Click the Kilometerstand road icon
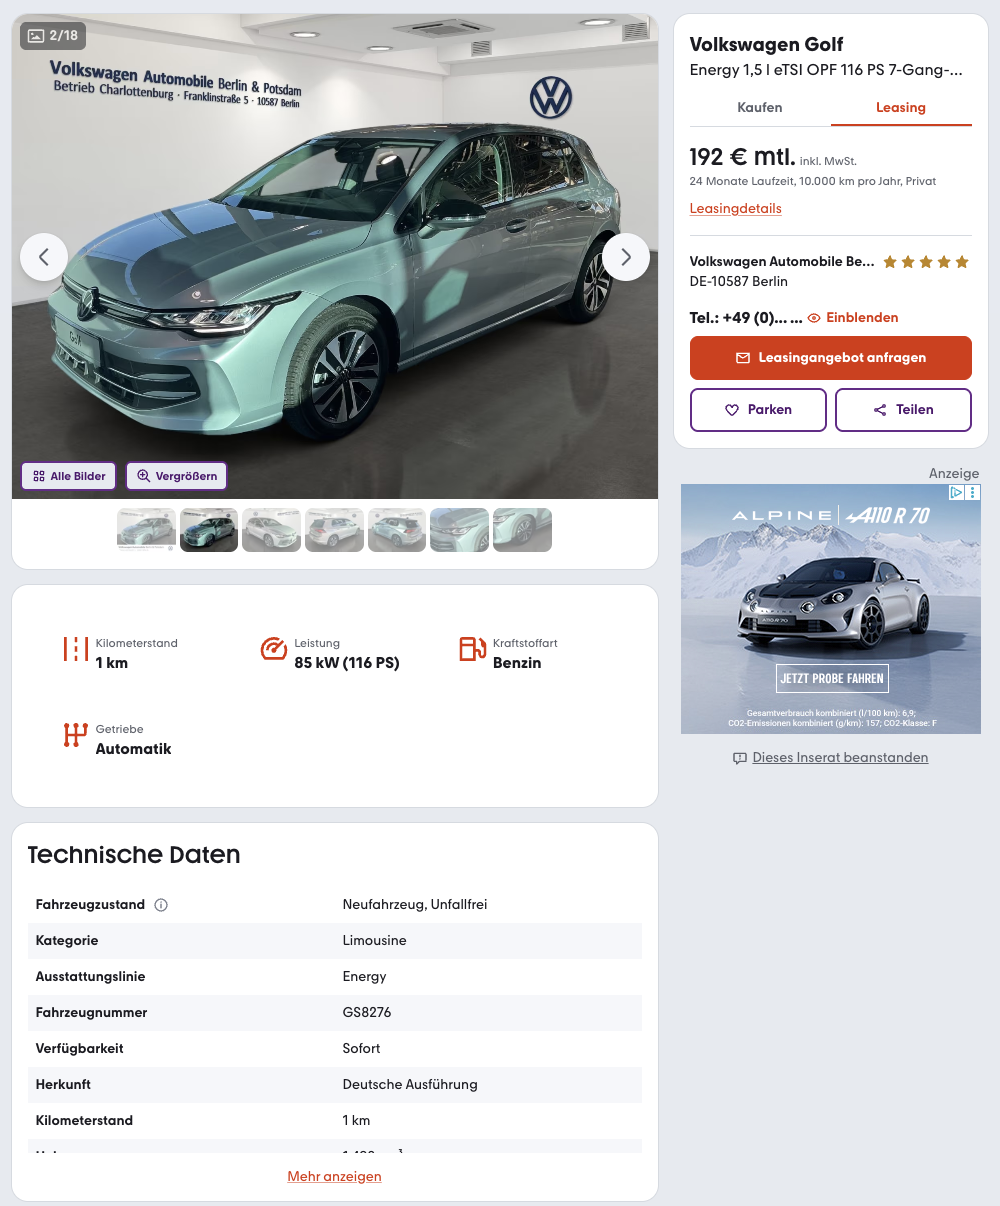 (76, 649)
